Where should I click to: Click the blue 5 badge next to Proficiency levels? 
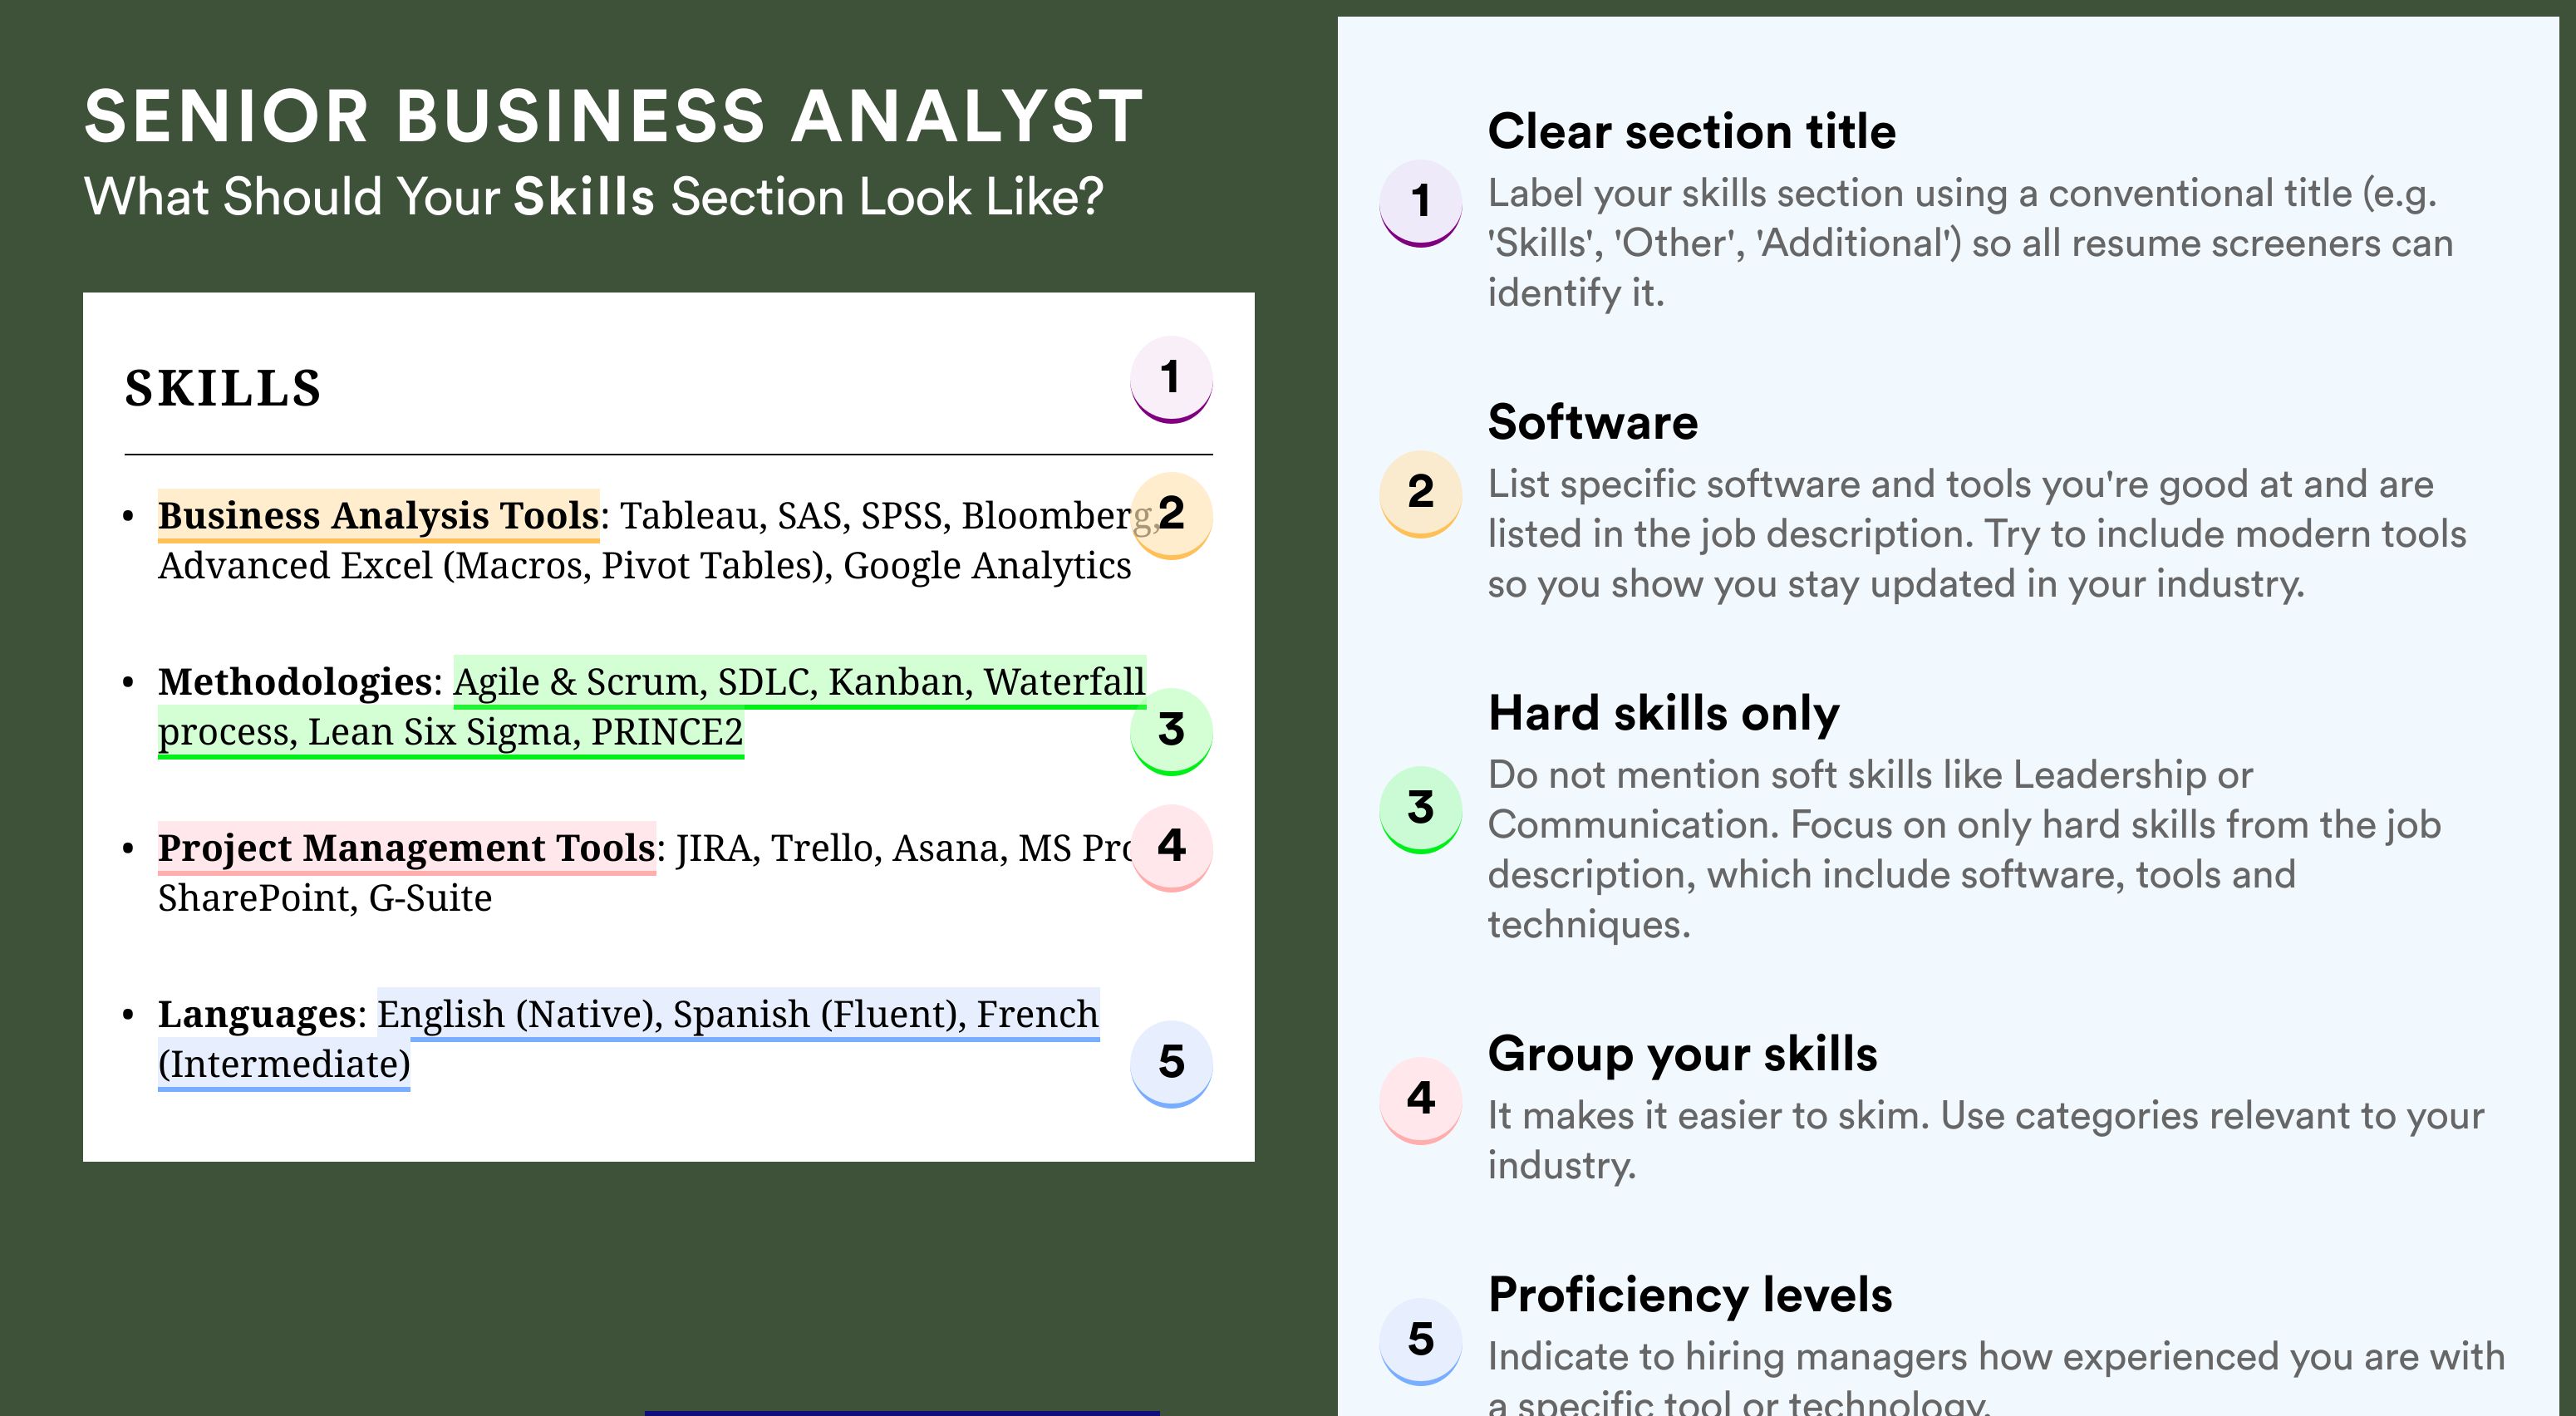point(1421,1341)
